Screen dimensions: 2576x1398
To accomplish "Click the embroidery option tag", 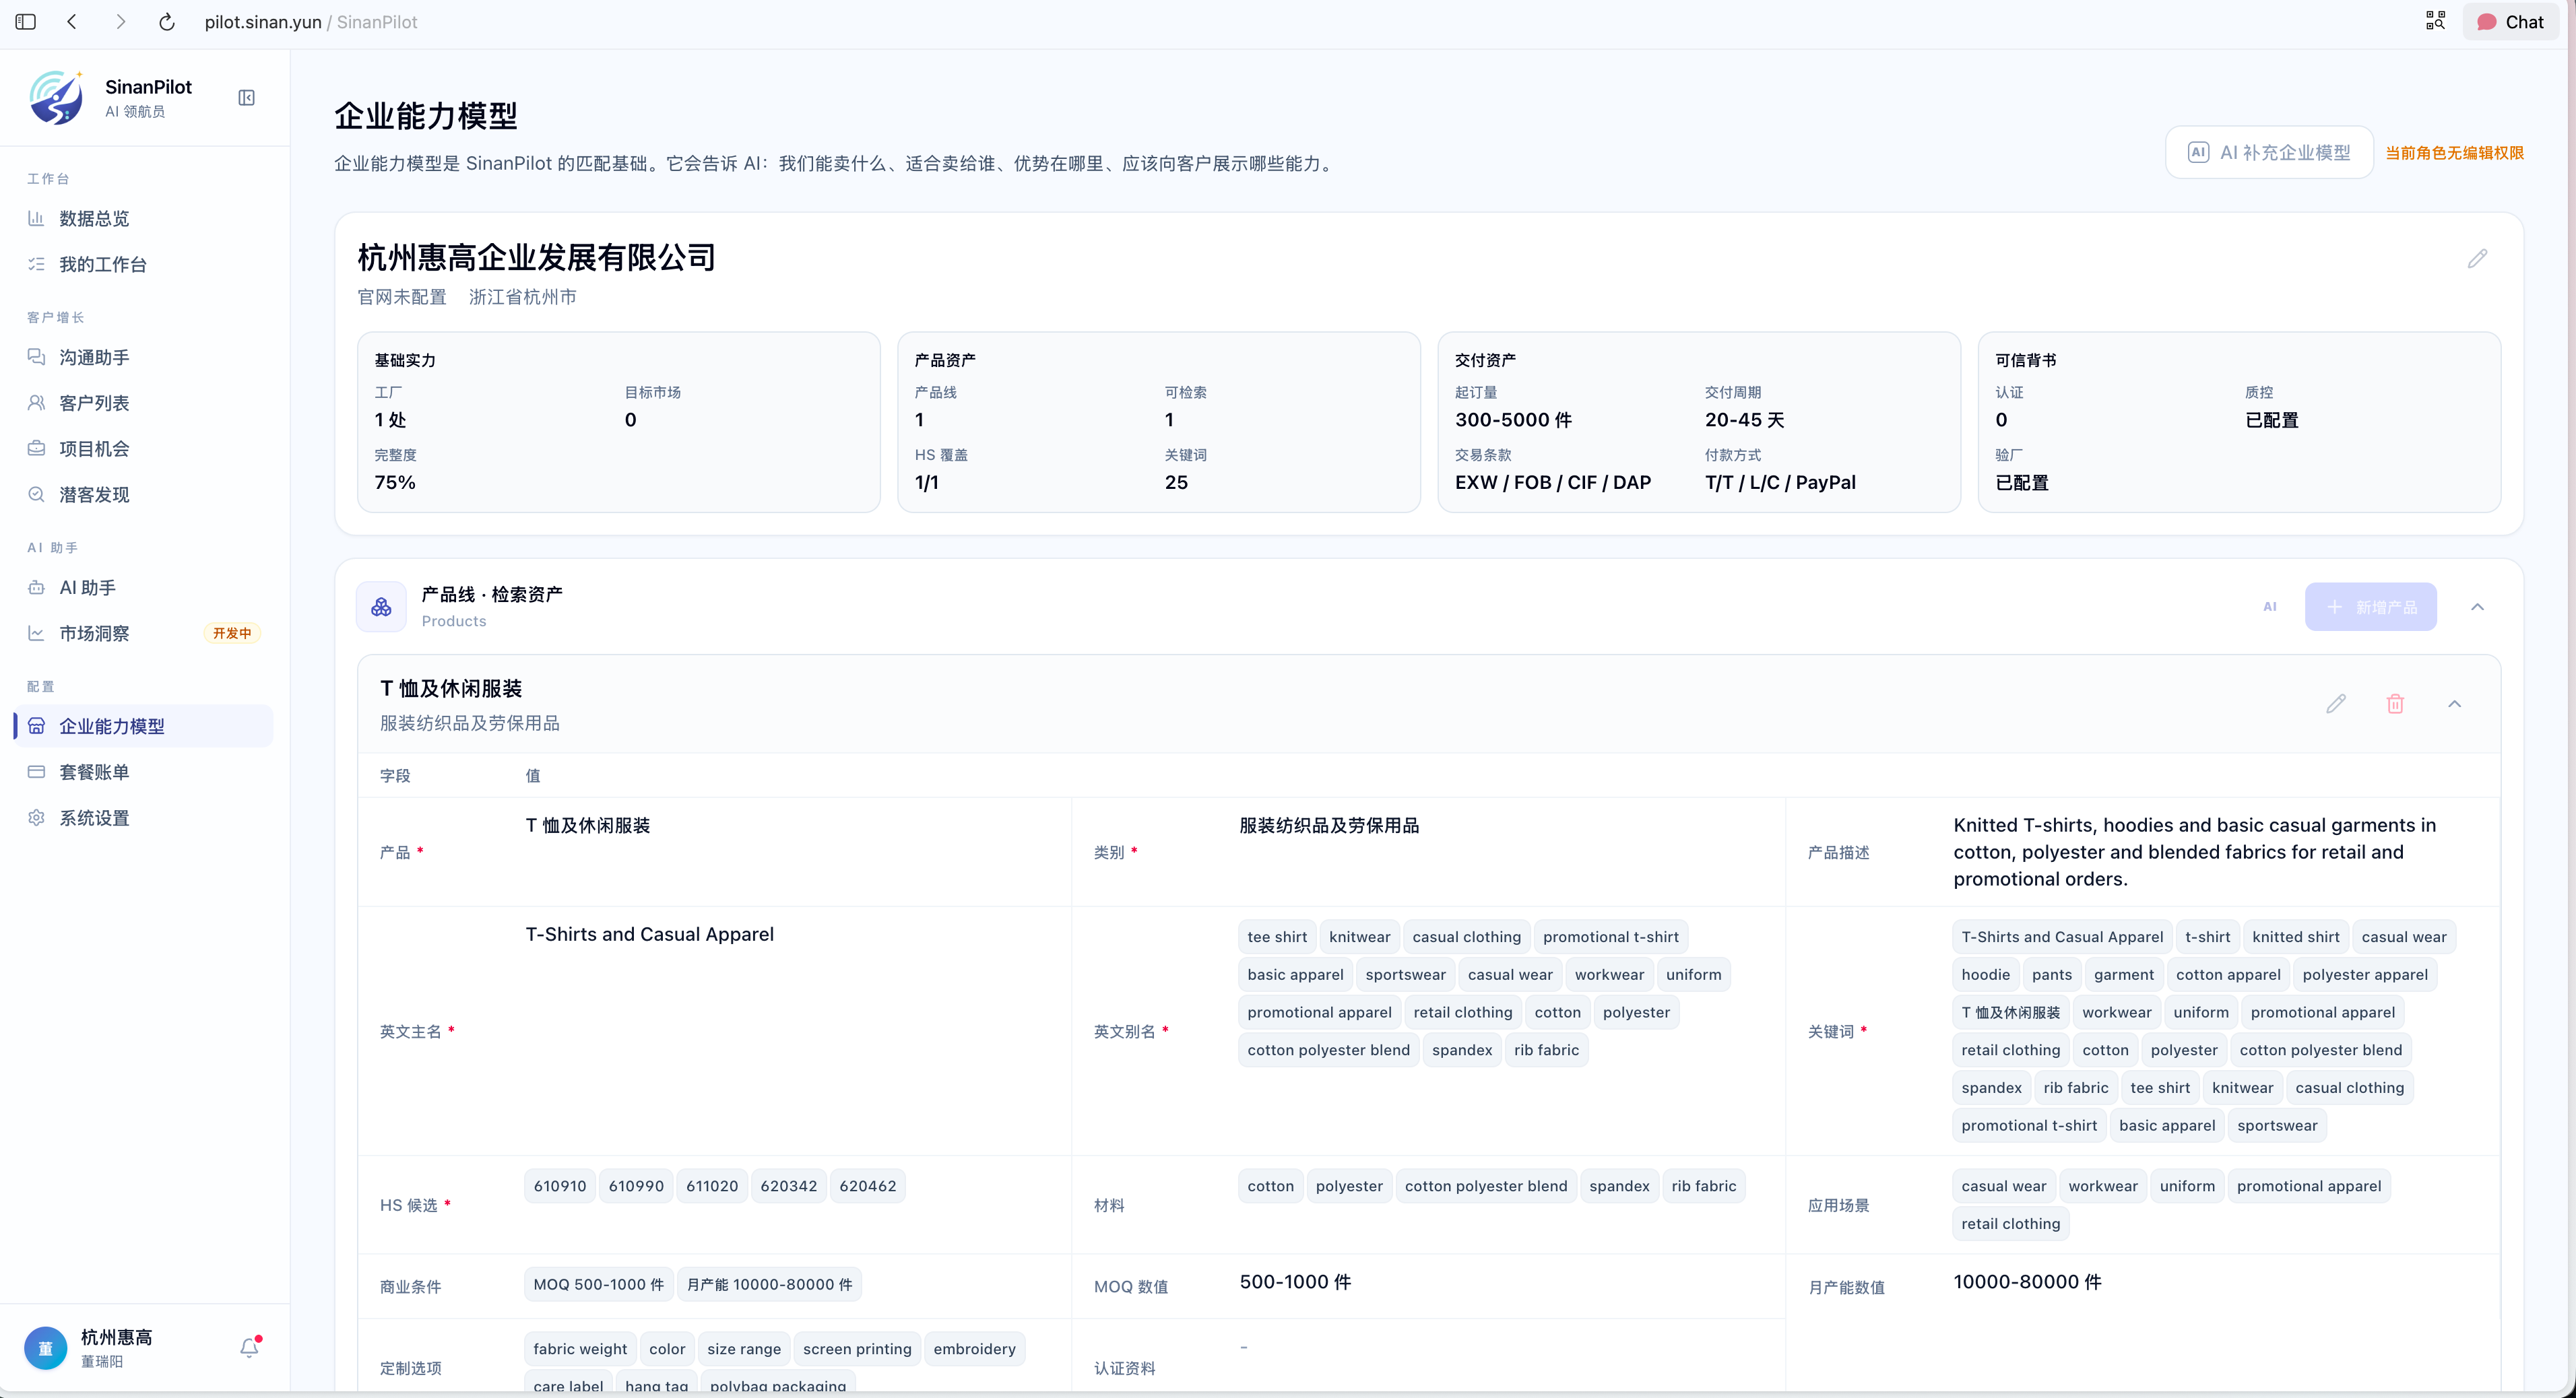I will [974, 1349].
